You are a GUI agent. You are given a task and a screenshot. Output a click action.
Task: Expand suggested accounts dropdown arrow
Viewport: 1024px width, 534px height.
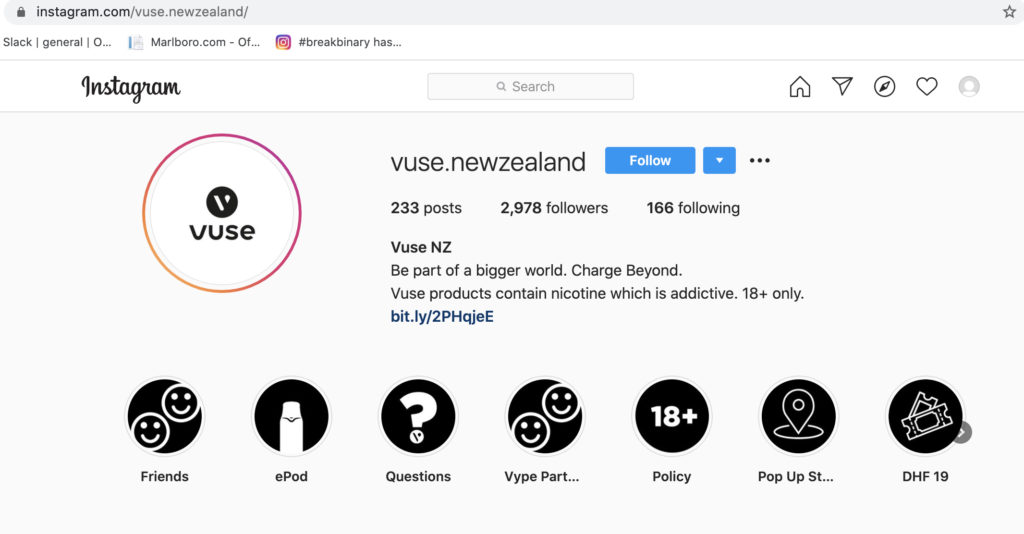[x=719, y=161]
